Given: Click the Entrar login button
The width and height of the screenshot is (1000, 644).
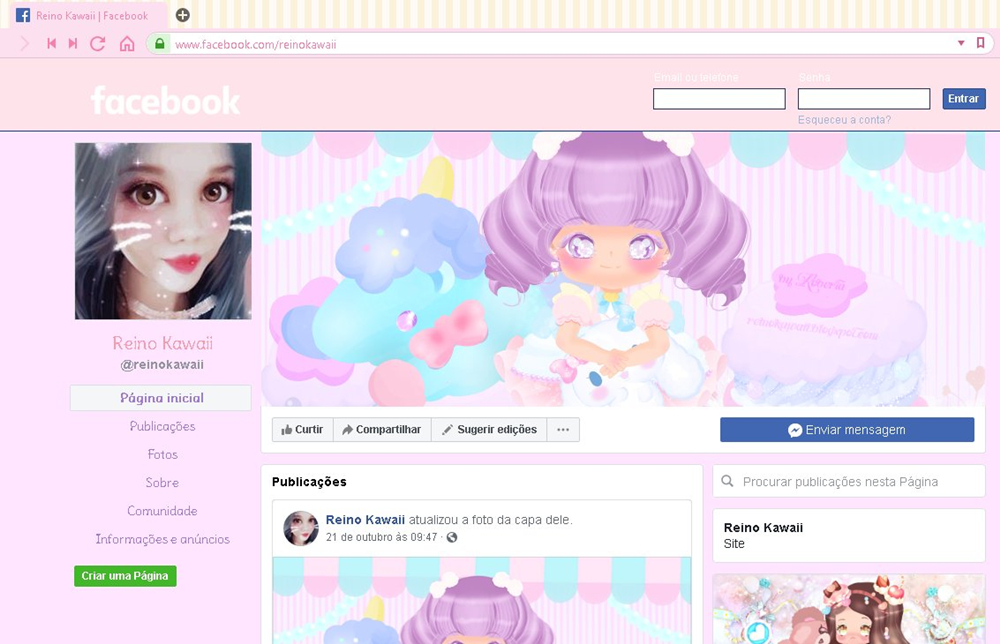Looking at the screenshot, I should point(964,98).
